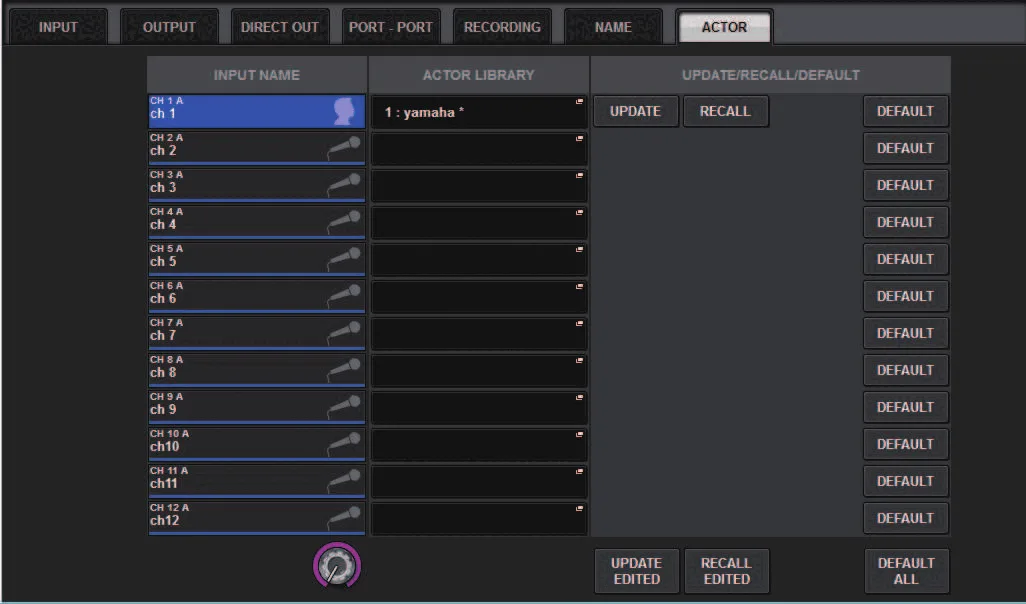Switch to the OUTPUT tab
The width and height of the screenshot is (1026, 604).
pos(169,27)
